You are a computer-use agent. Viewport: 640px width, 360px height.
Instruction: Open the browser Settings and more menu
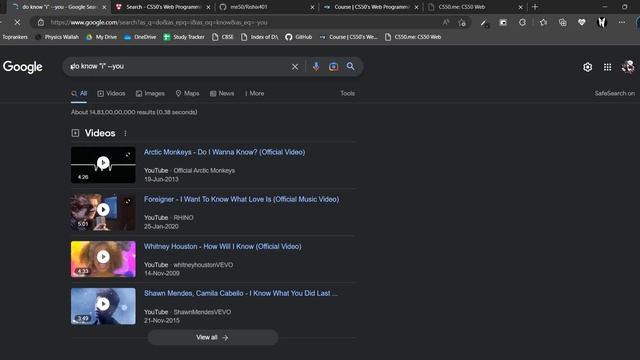(x=622, y=22)
